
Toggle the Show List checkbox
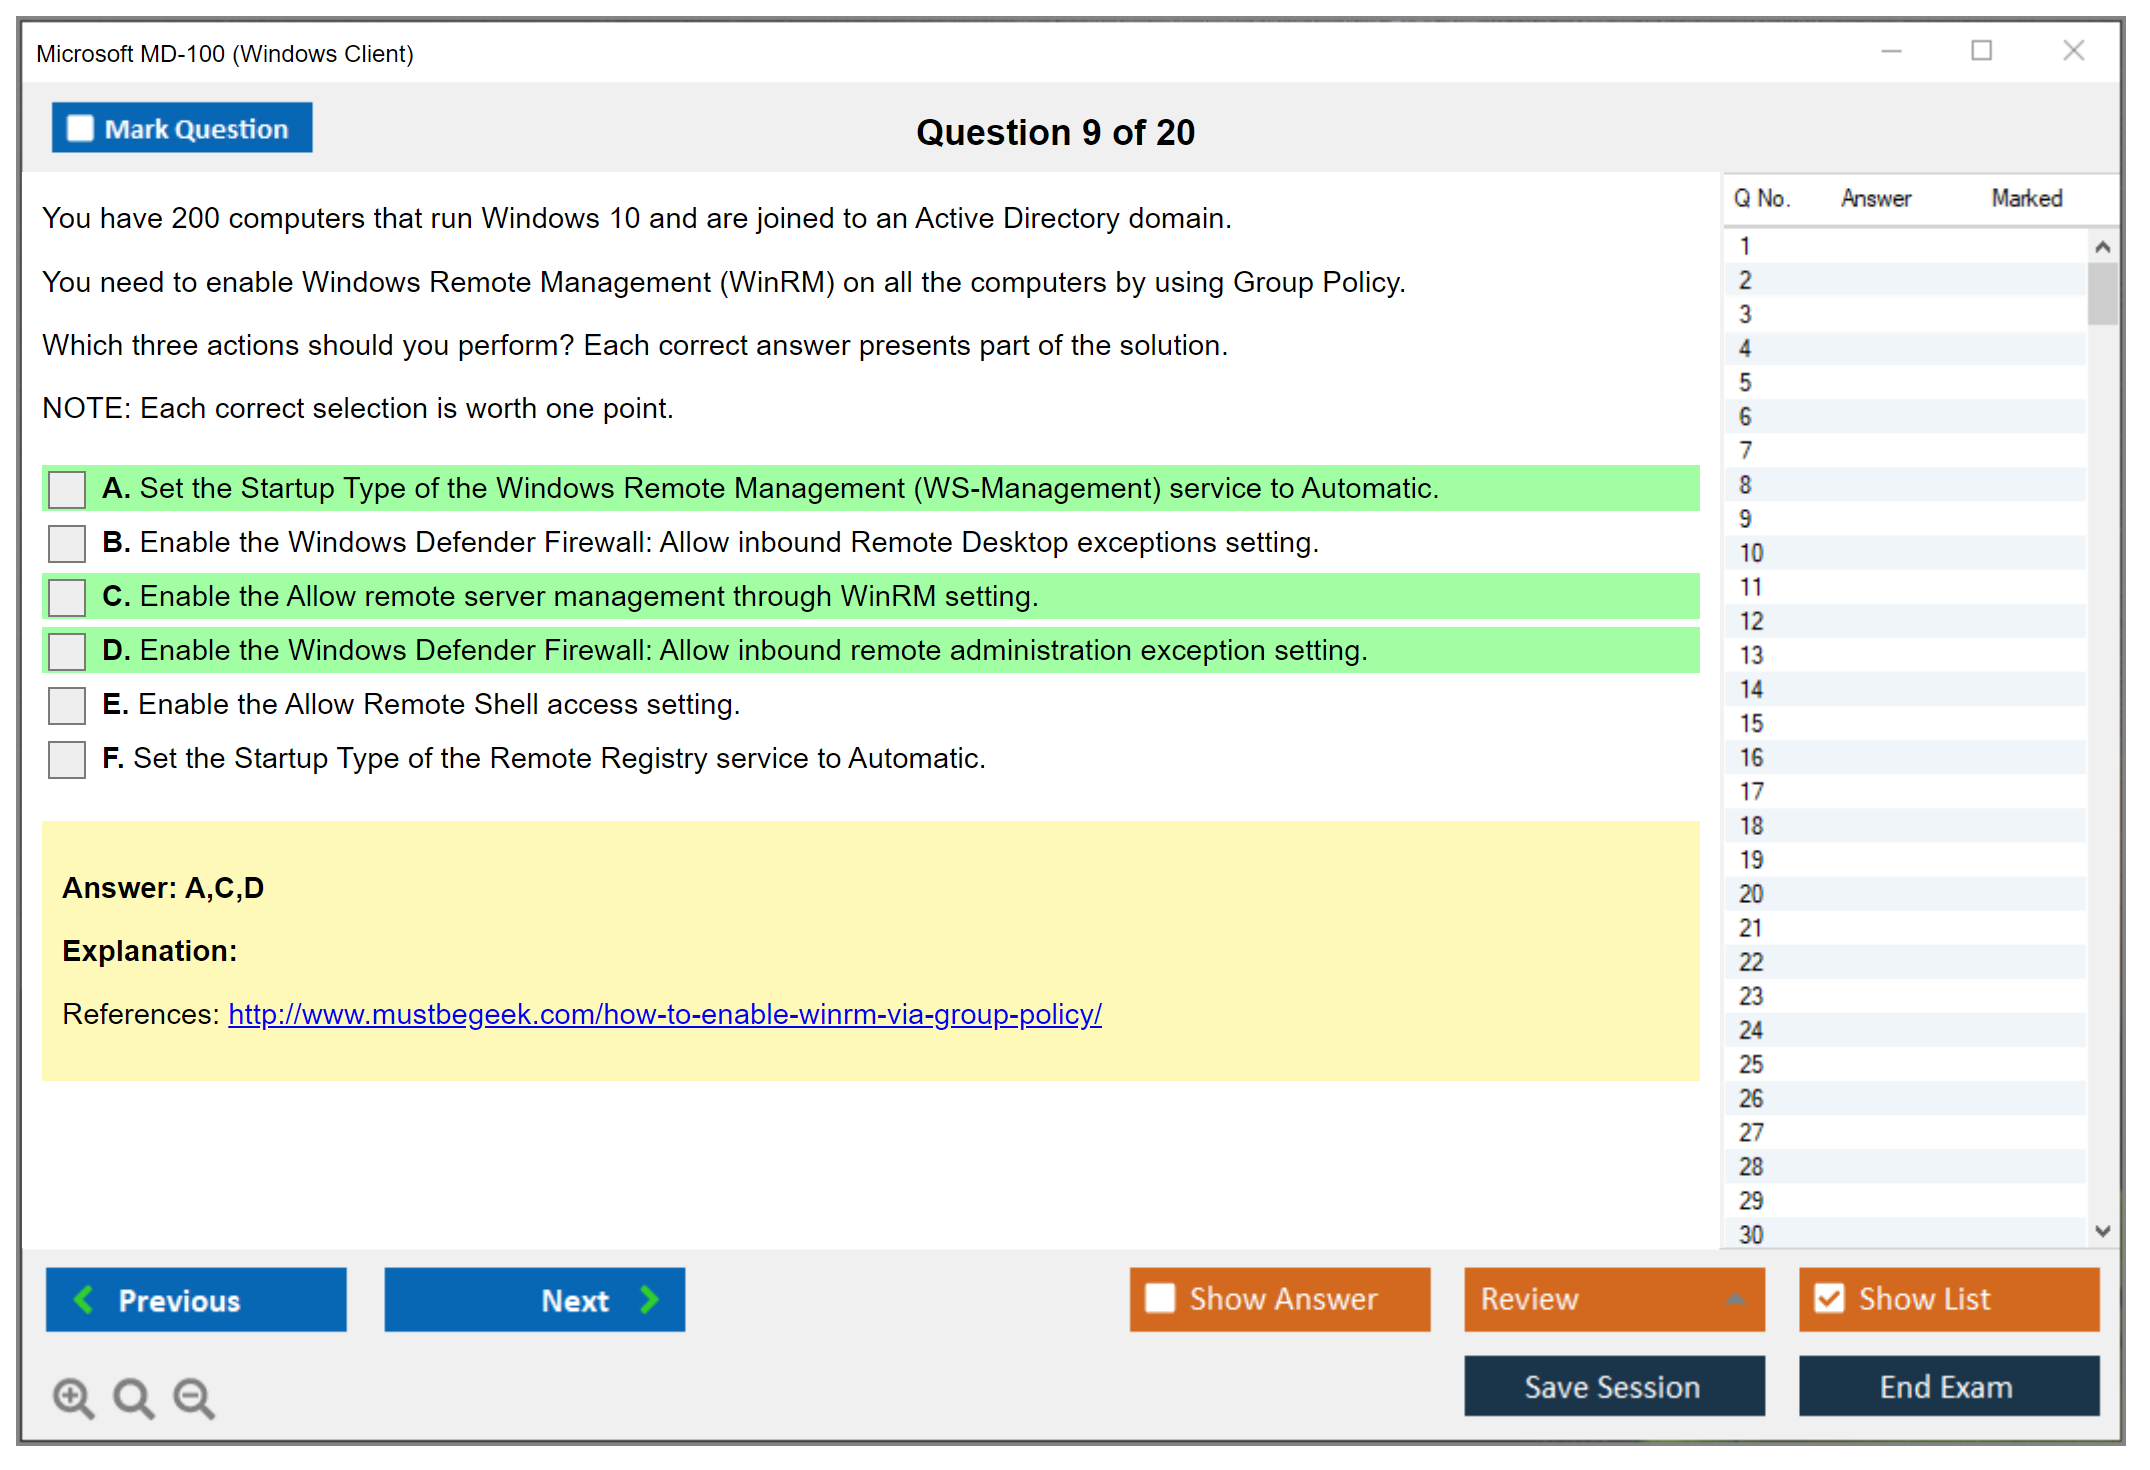(1829, 1298)
